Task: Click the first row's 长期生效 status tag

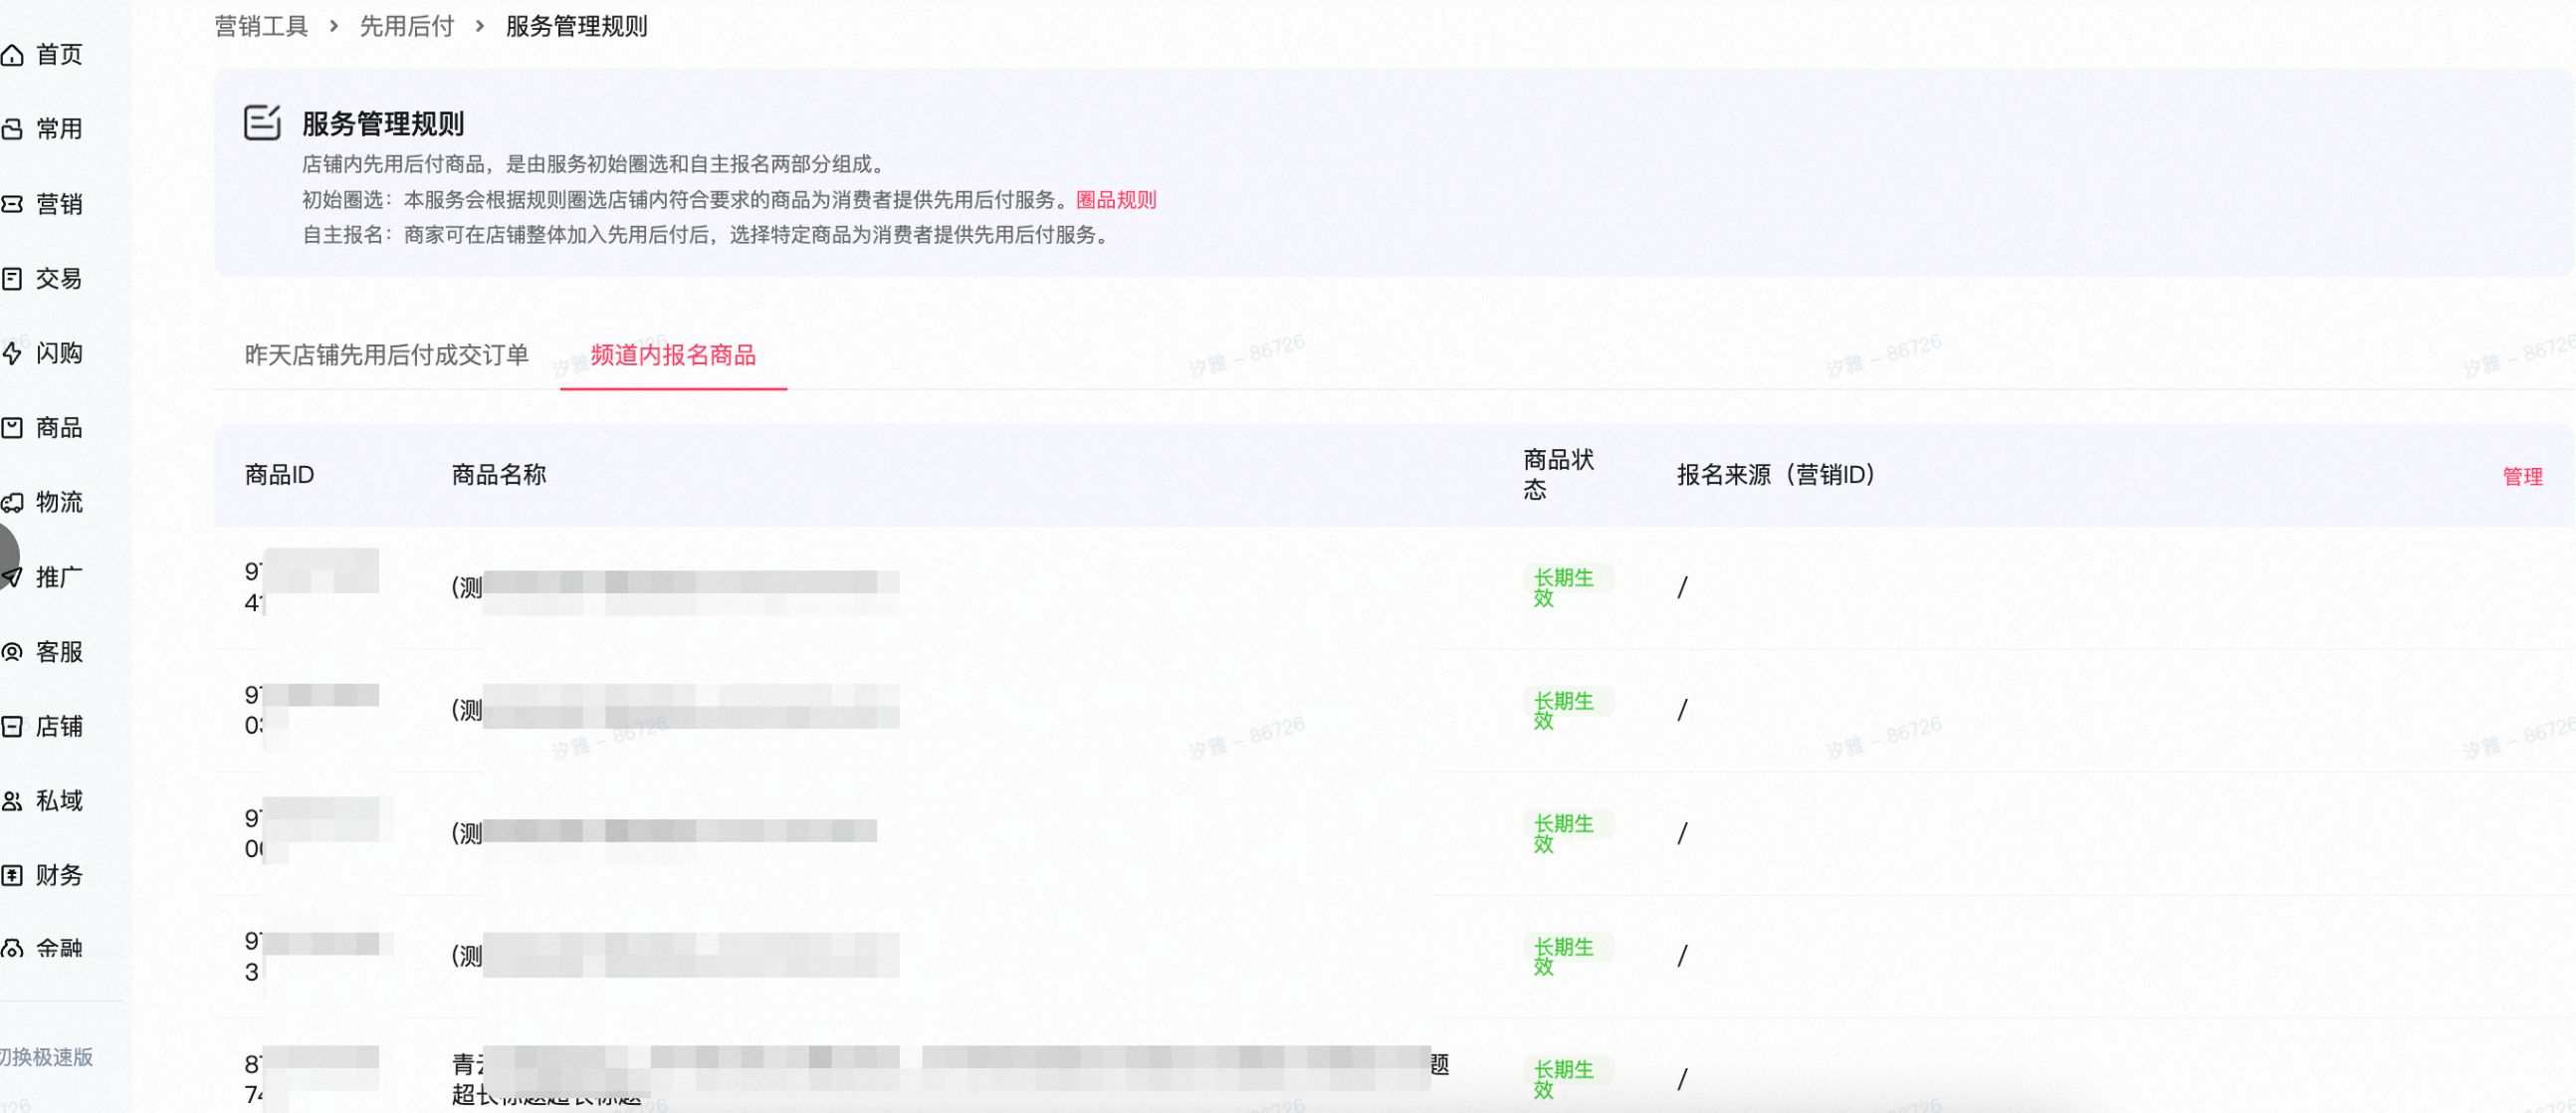Action: click(1567, 588)
